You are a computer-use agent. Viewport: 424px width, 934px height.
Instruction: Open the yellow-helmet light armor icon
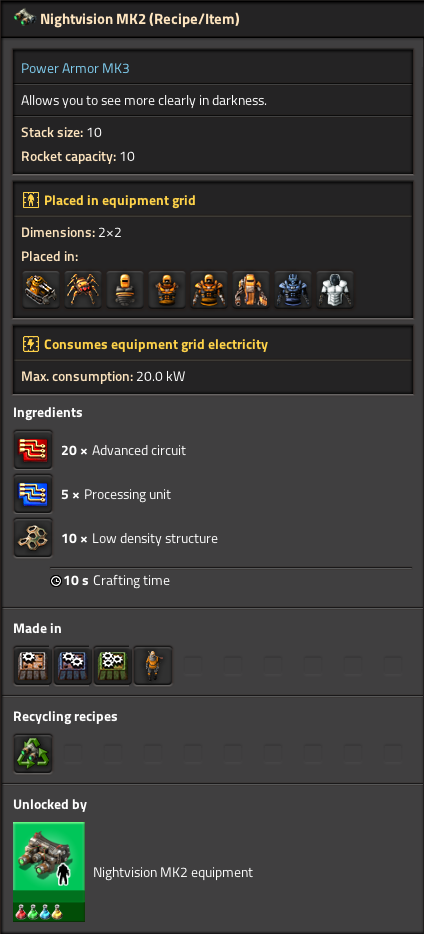point(125,289)
